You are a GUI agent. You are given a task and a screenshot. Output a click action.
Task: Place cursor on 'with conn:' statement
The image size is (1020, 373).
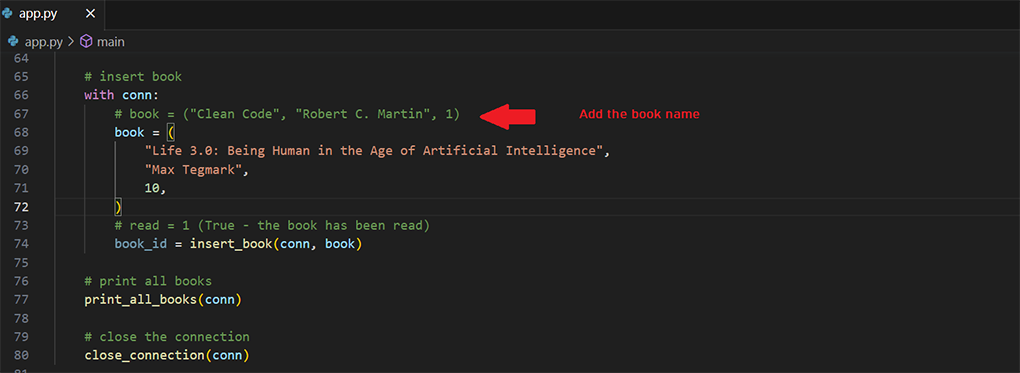122,95
